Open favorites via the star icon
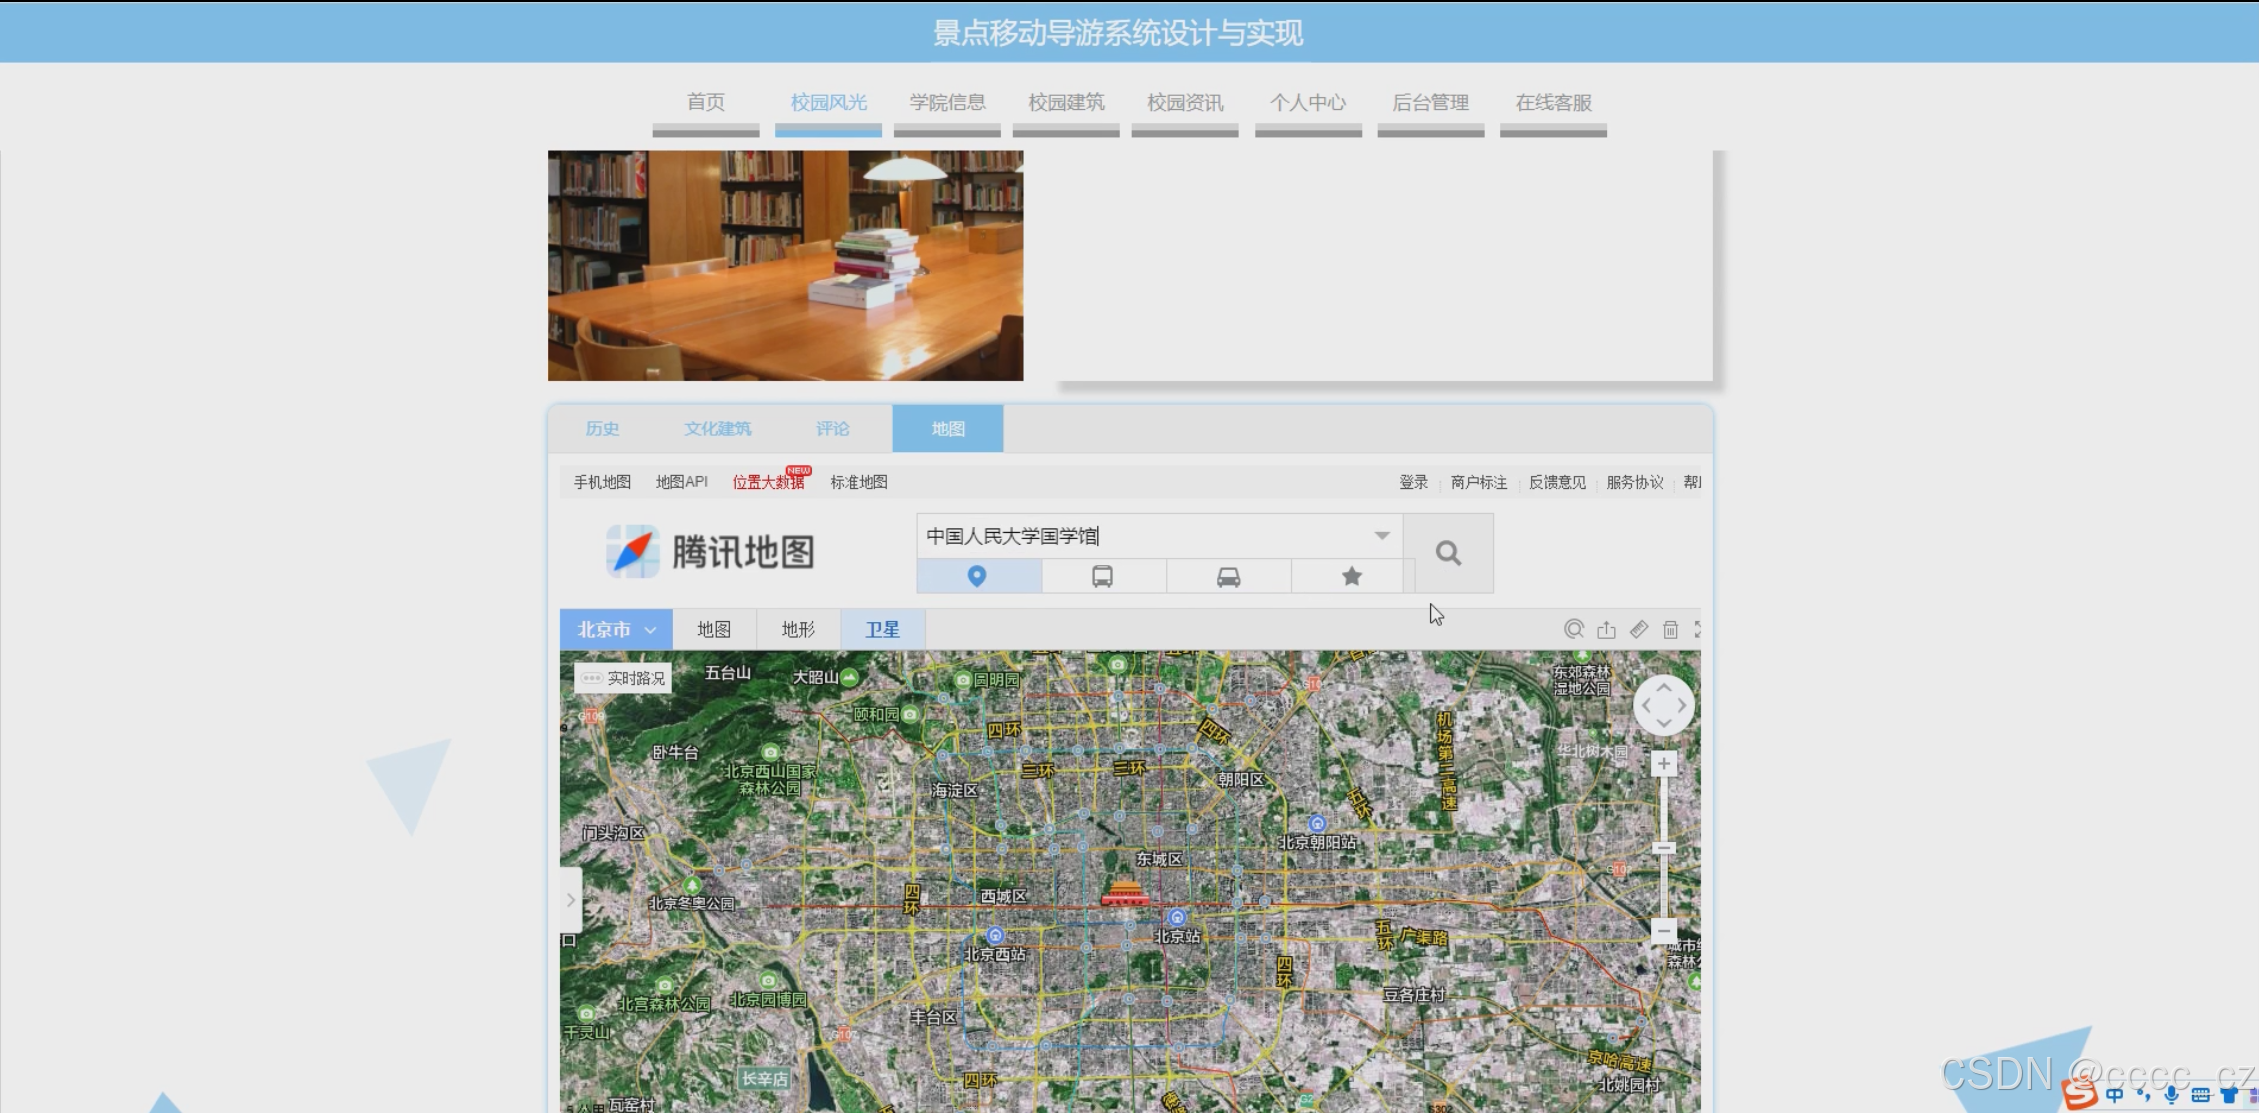This screenshot has width=2259, height=1113. click(1351, 577)
